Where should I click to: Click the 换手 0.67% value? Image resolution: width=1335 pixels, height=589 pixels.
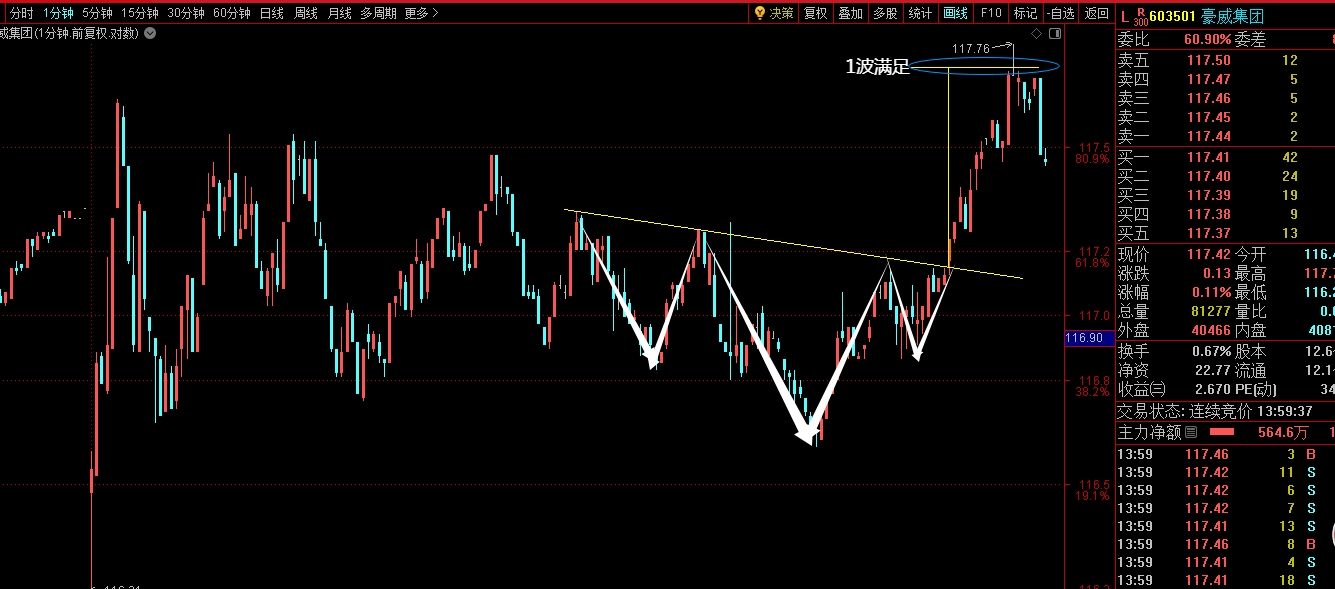coord(1209,351)
